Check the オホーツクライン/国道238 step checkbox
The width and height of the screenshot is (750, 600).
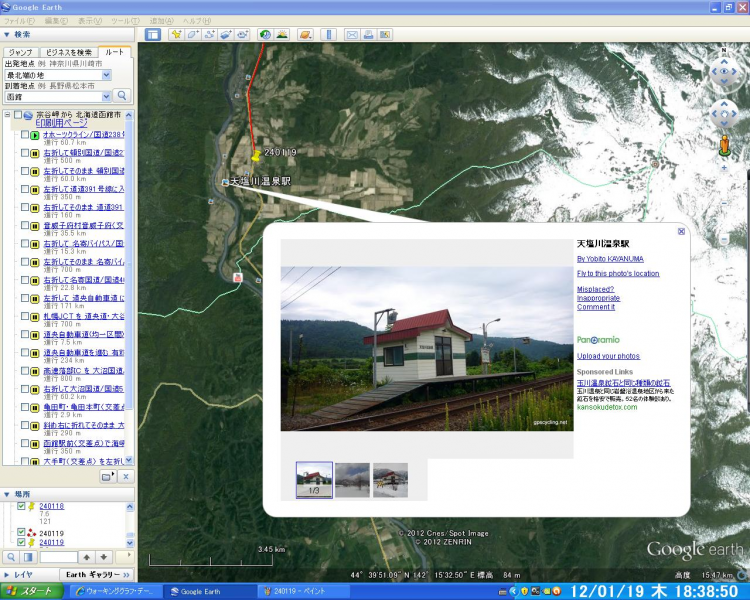(25, 135)
